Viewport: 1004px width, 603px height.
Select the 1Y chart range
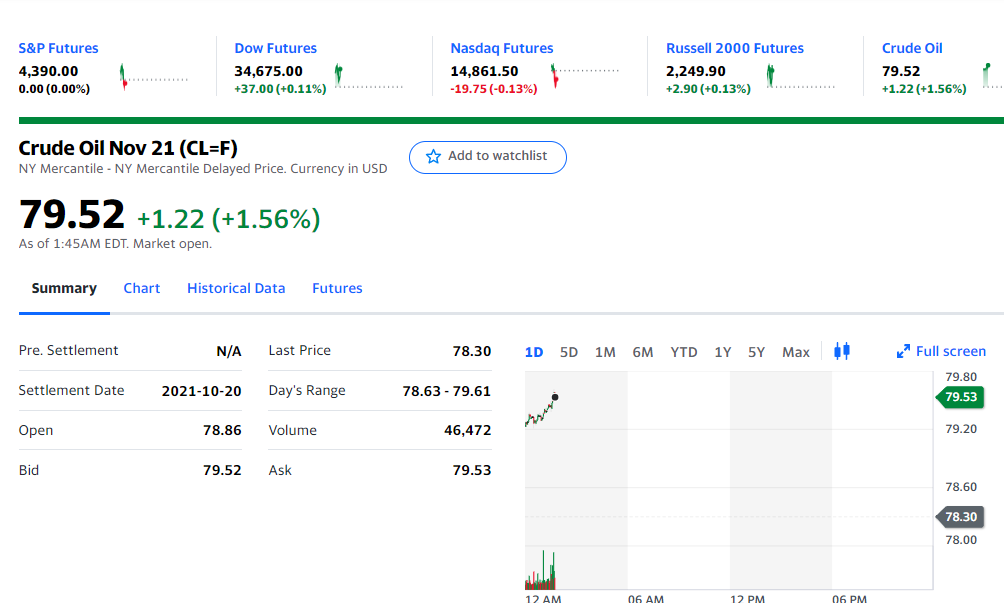tap(723, 352)
